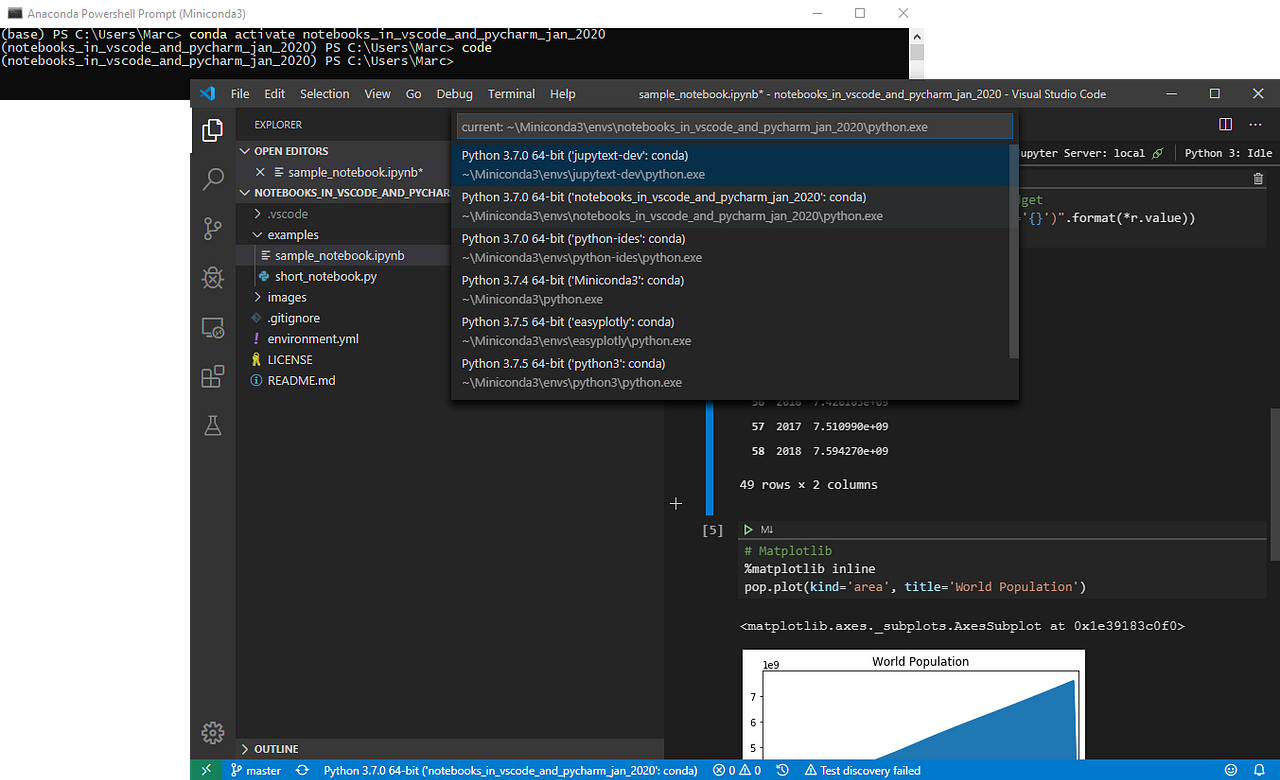
Task: Open the Run and Debug view
Action: tap(212, 278)
